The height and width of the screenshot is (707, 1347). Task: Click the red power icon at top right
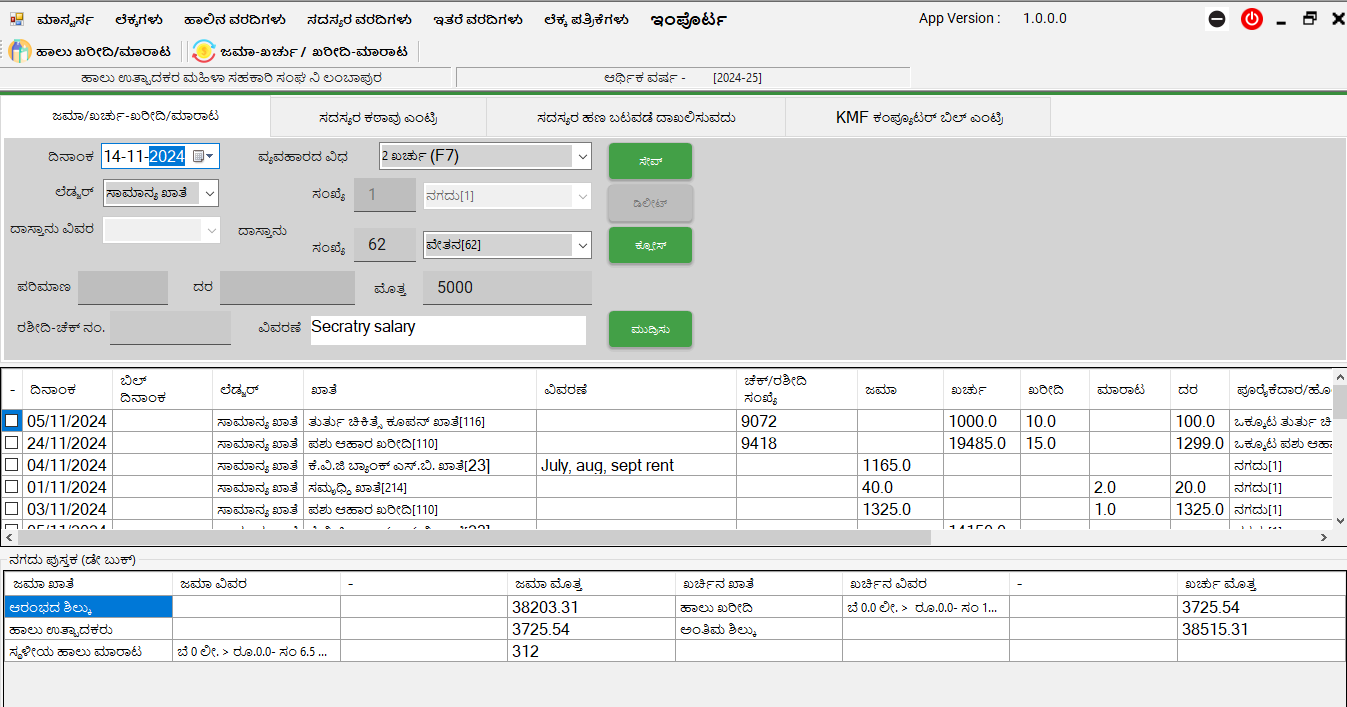(x=1251, y=18)
